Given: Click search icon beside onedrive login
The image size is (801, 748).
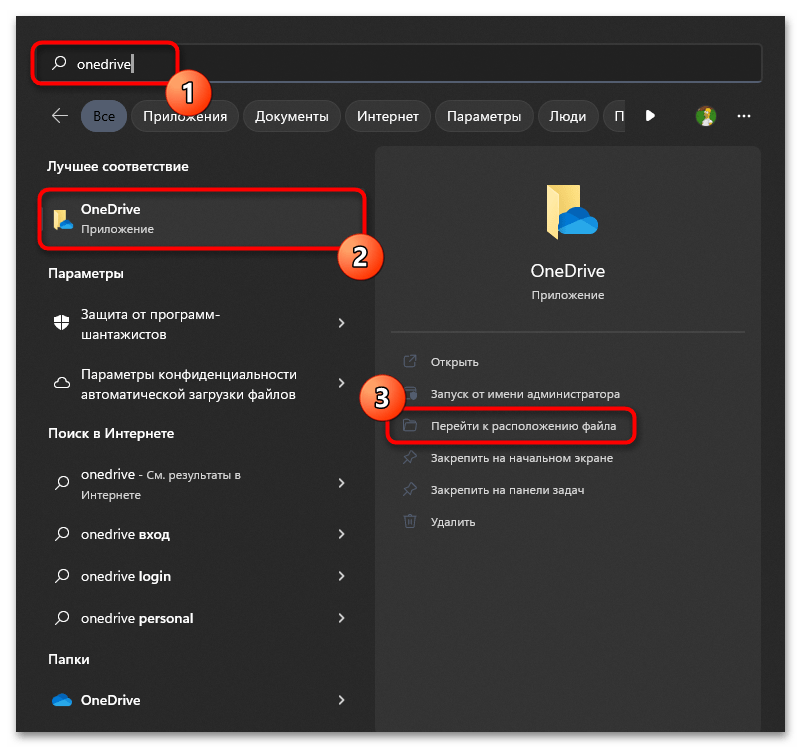Looking at the screenshot, I should click(x=62, y=576).
